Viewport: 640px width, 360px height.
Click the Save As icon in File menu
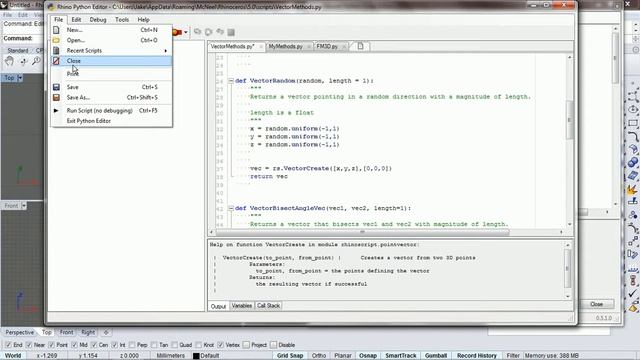pyautogui.click(x=56, y=98)
